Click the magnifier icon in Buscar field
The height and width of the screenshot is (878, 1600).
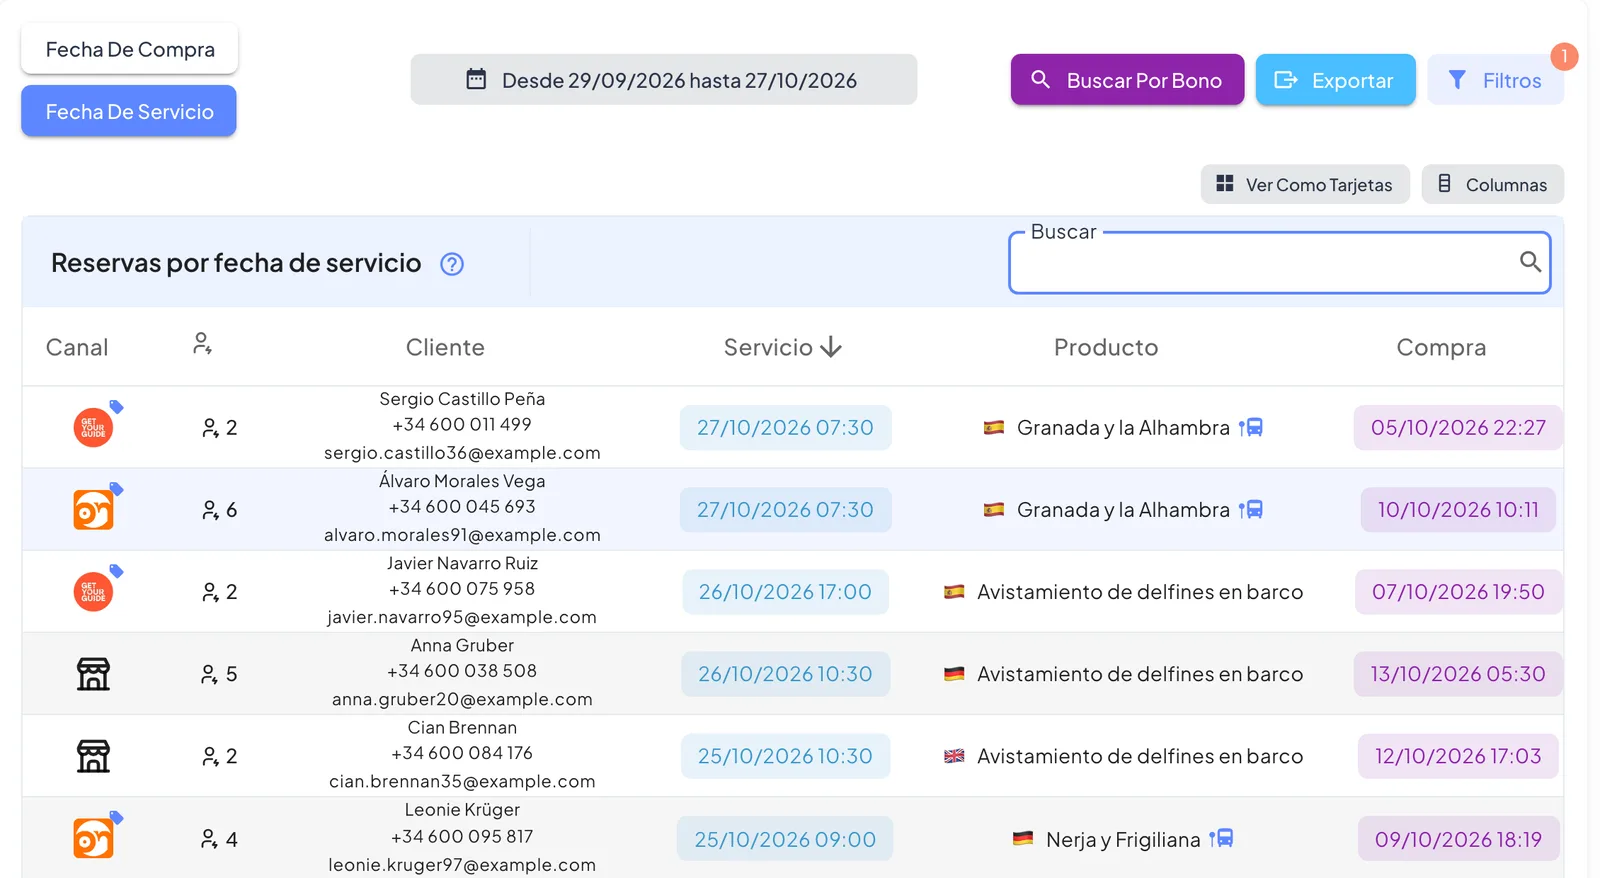[1530, 262]
